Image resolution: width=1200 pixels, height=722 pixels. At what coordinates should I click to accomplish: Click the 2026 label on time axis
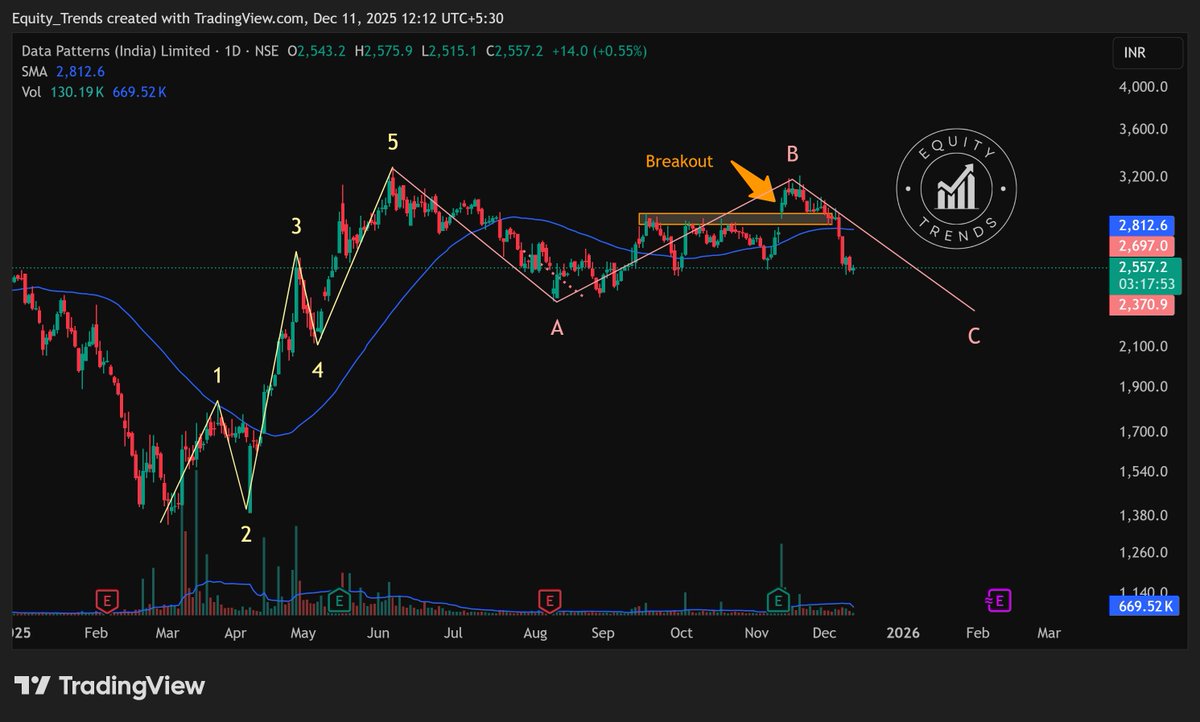click(903, 633)
